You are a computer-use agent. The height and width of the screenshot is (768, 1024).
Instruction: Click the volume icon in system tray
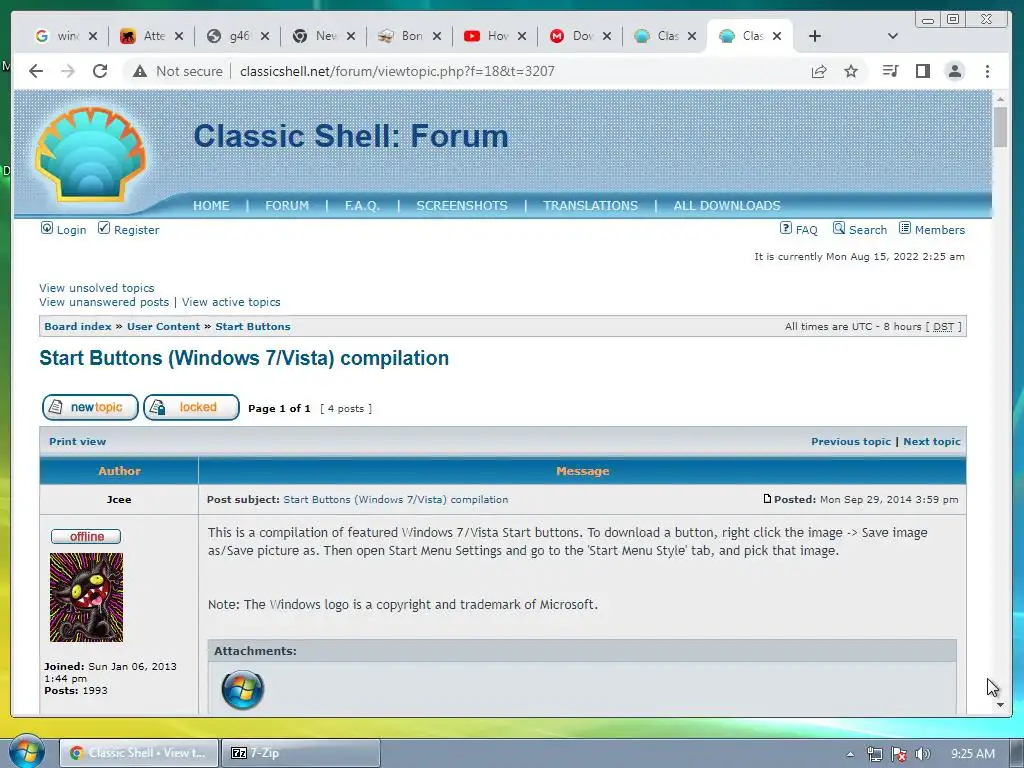coord(923,754)
